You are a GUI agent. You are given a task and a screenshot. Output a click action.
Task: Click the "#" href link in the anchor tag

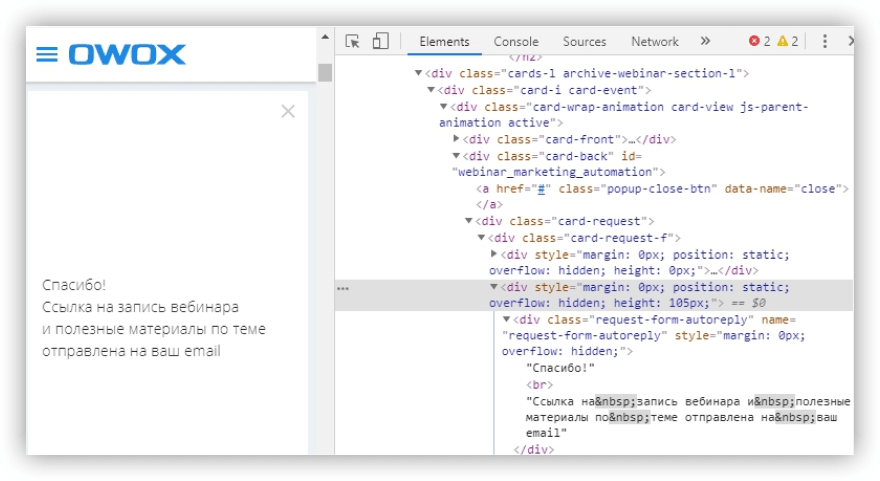pos(539,189)
